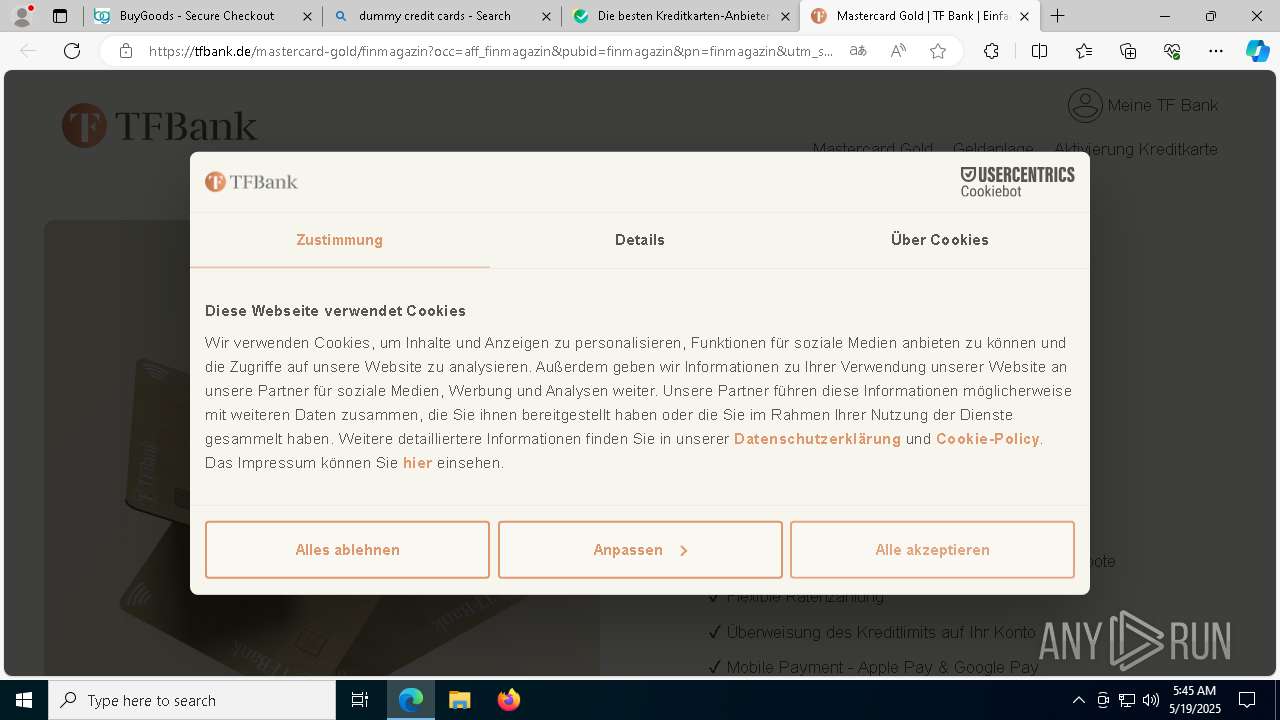Open favorites list icon
This screenshot has height=720, width=1280.
pyautogui.click(x=1084, y=51)
